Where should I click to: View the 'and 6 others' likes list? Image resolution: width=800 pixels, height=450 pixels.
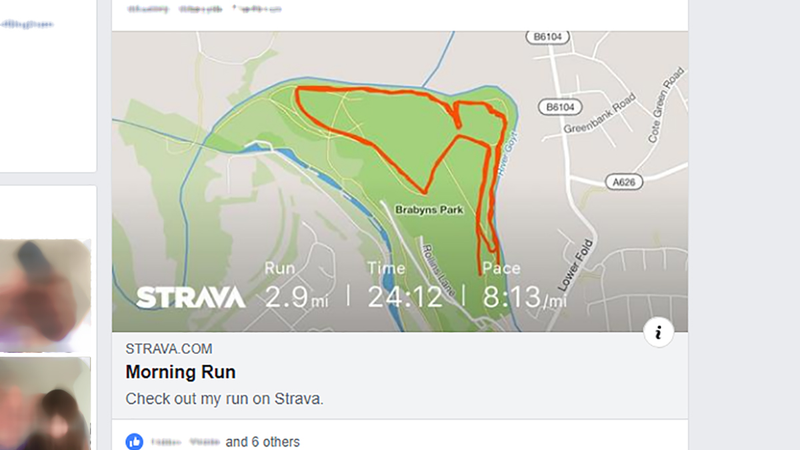tap(263, 442)
